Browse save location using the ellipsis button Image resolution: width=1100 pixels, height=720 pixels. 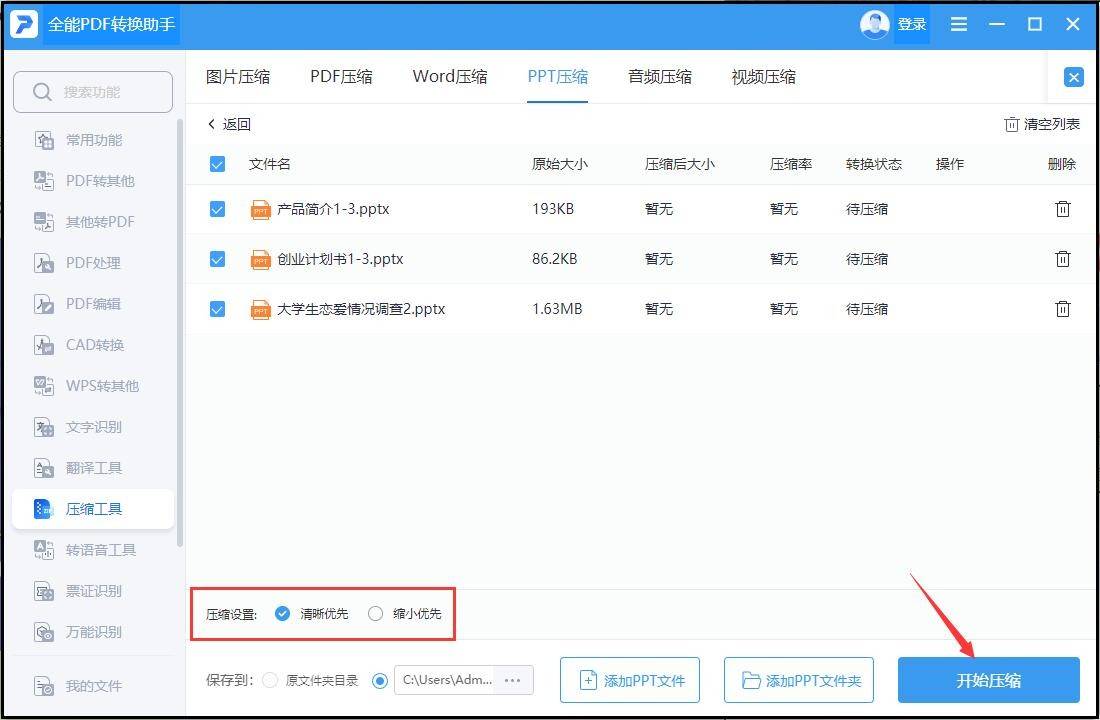click(x=513, y=680)
